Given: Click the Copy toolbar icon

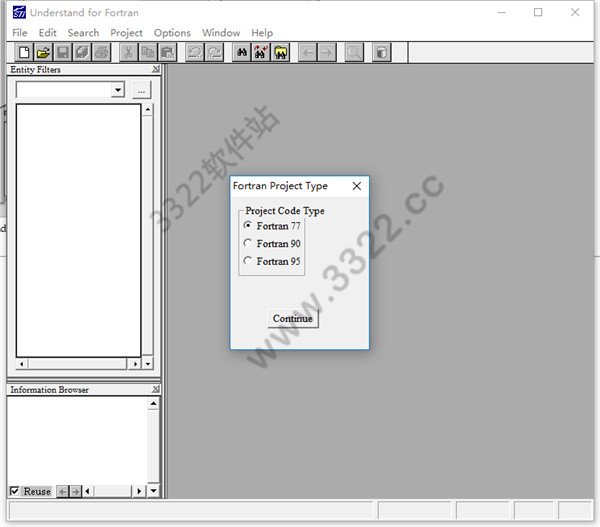Looking at the screenshot, I should point(148,52).
